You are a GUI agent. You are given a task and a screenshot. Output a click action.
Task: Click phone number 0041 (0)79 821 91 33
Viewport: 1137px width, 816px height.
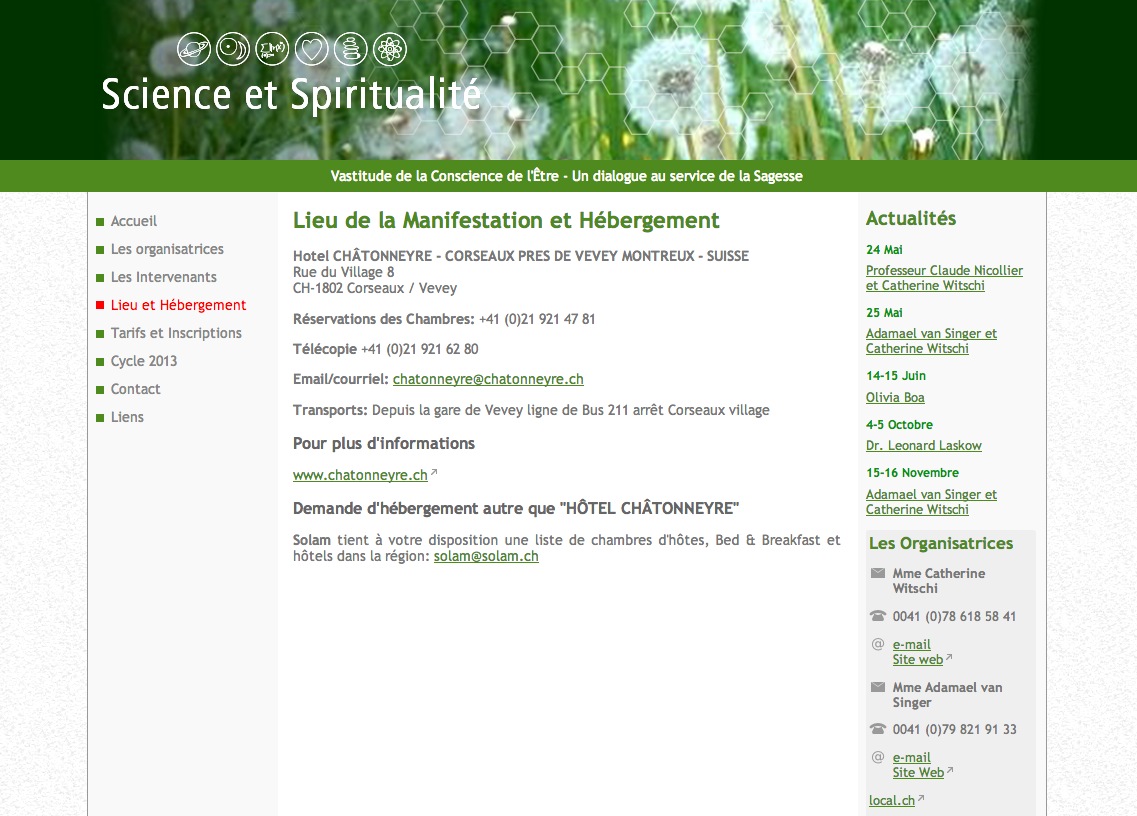[954, 729]
